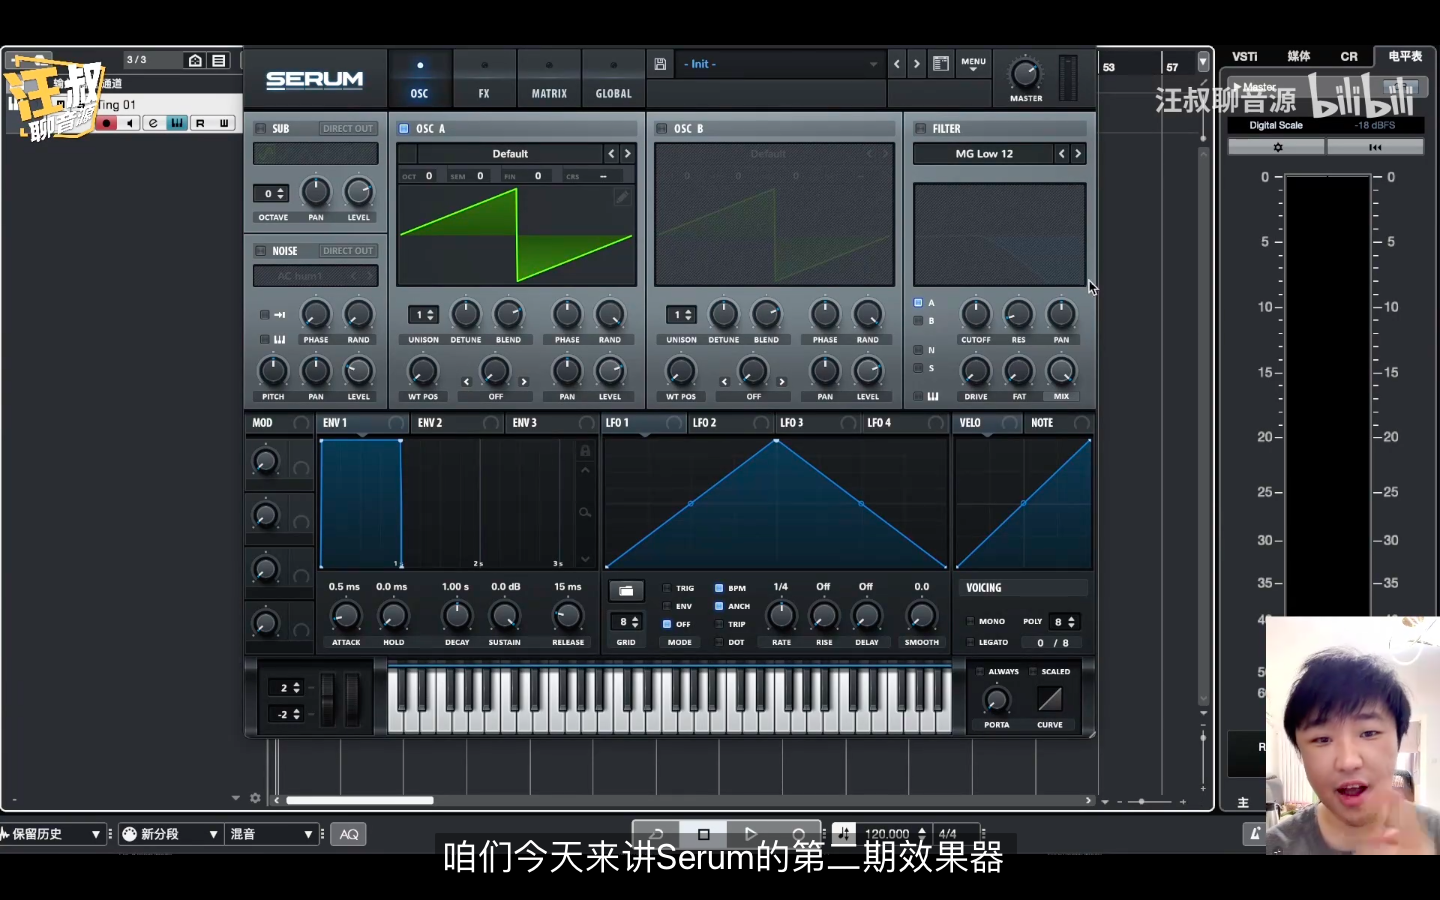
Task: Click the filter RES knob
Action: point(1018,314)
